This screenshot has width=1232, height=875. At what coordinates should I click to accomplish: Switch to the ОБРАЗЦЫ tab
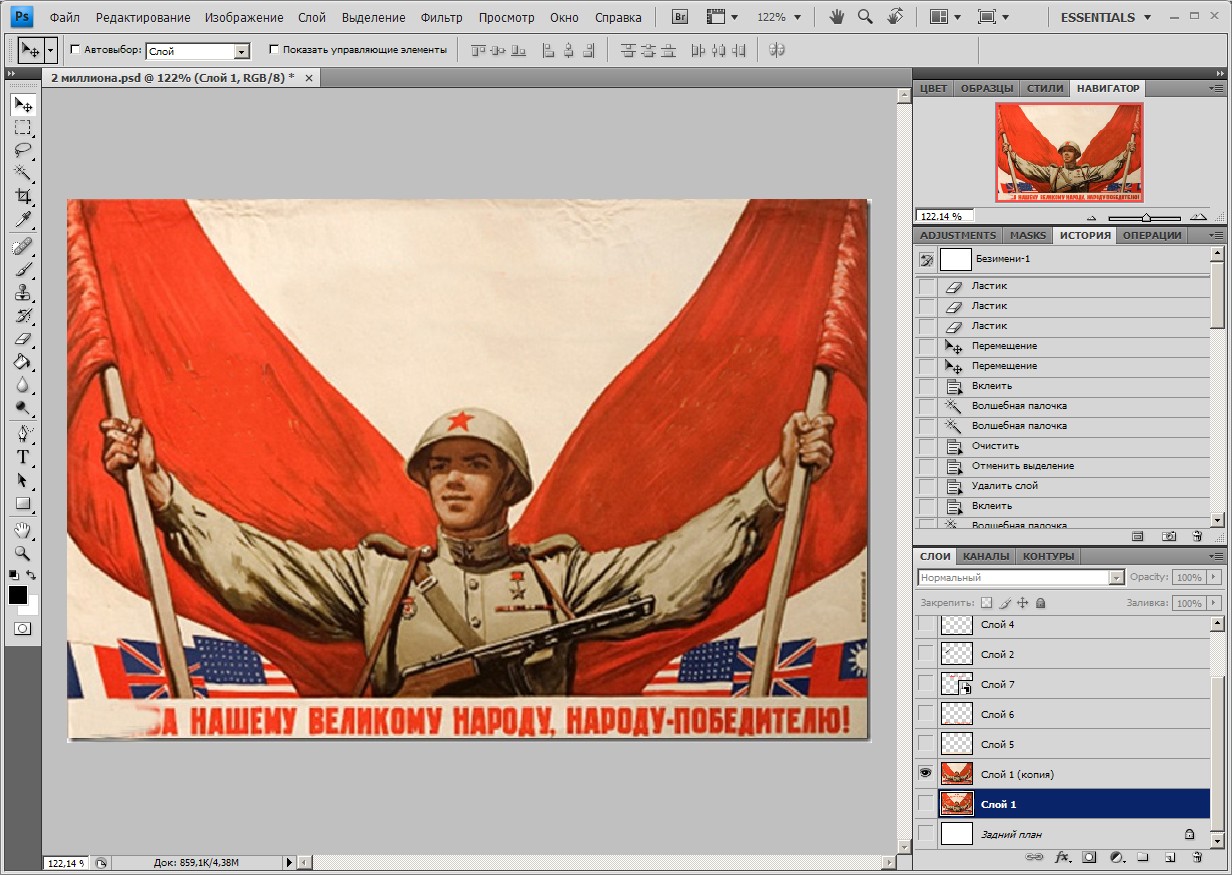pos(987,88)
